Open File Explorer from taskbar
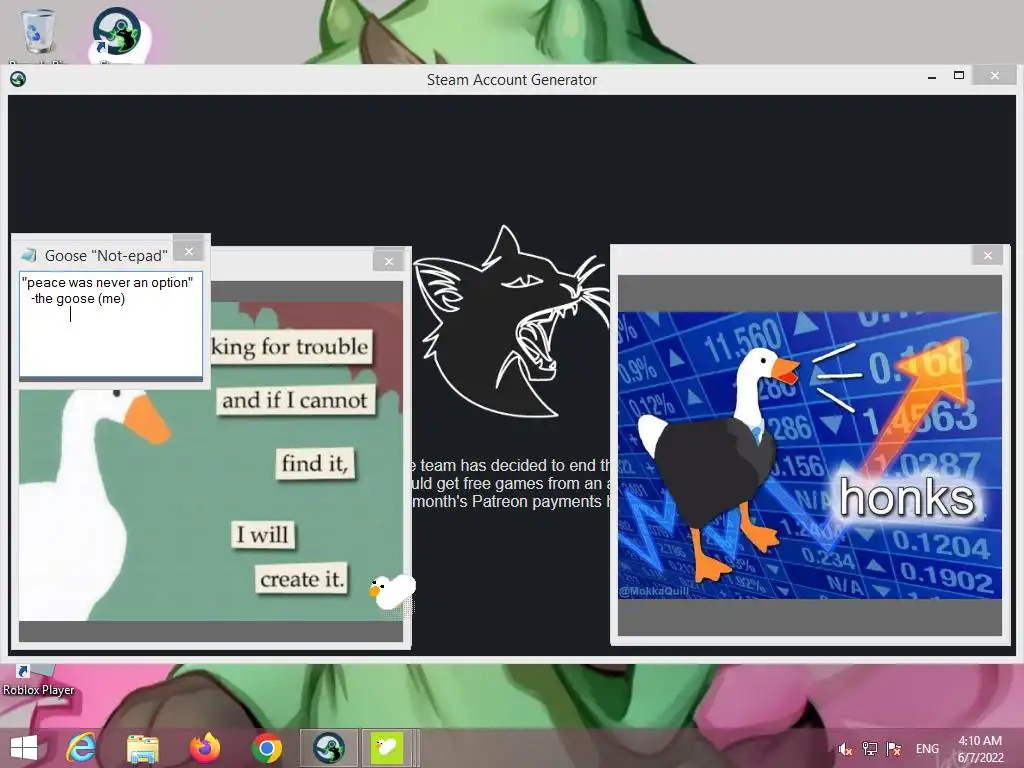Viewport: 1024px width, 768px height. click(x=142, y=748)
